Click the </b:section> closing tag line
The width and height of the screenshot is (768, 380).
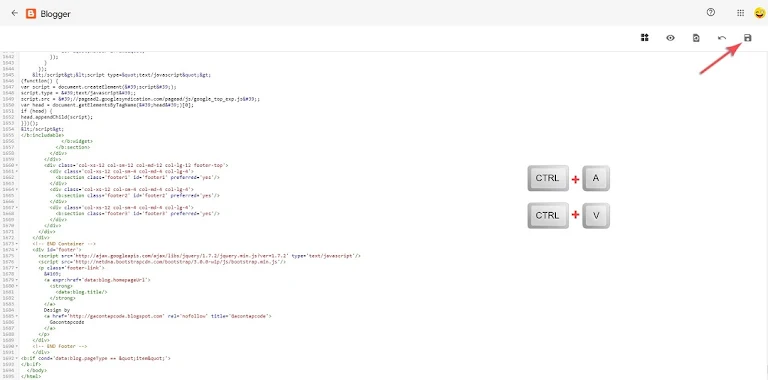(72, 147)
